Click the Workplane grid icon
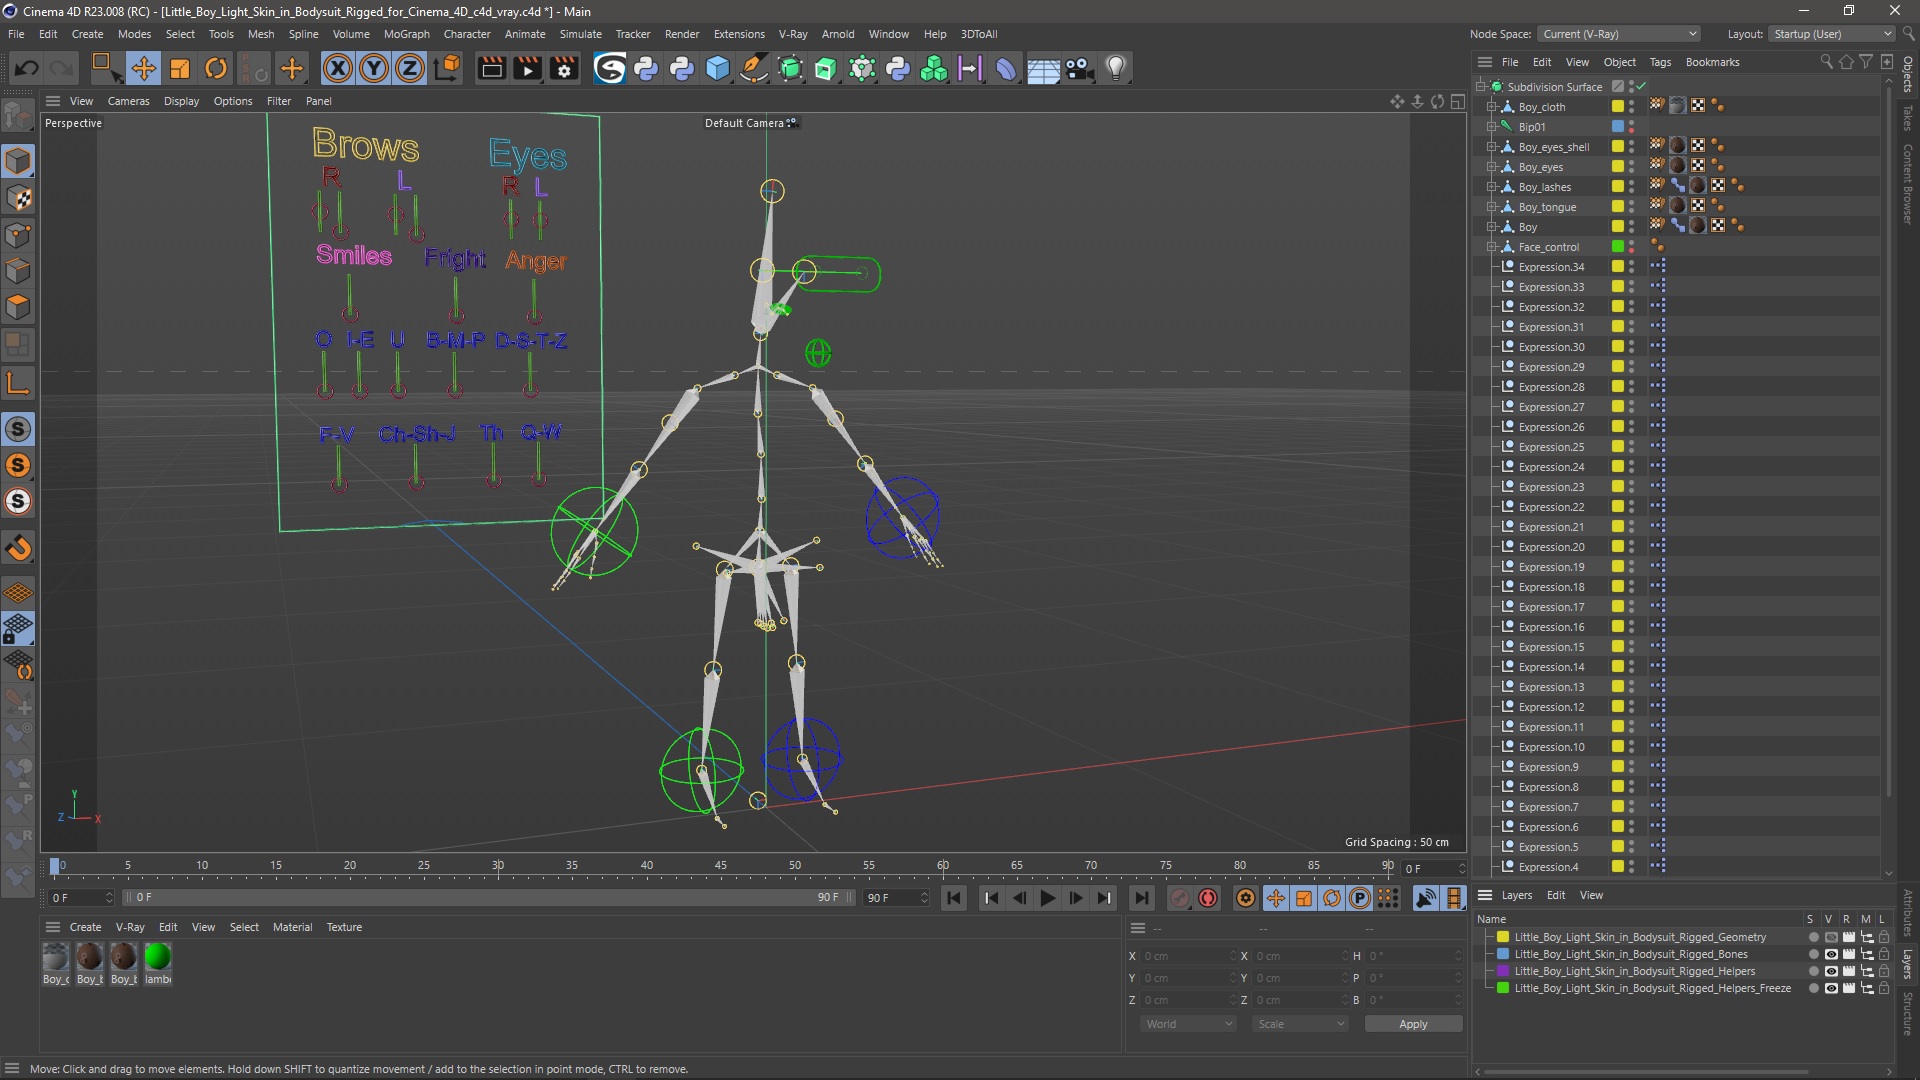 18,593
